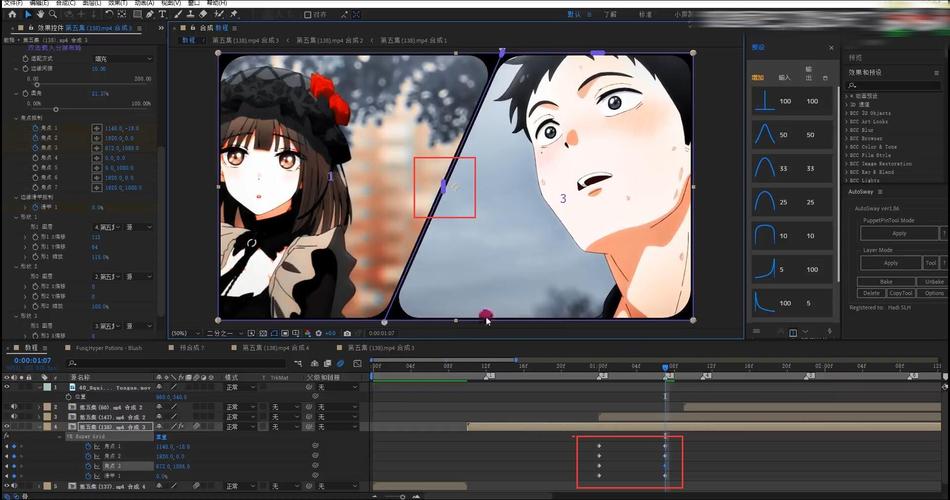Open blend mode dropdown for layer 1
Viewport: 950px width, 500px height.
241,387
